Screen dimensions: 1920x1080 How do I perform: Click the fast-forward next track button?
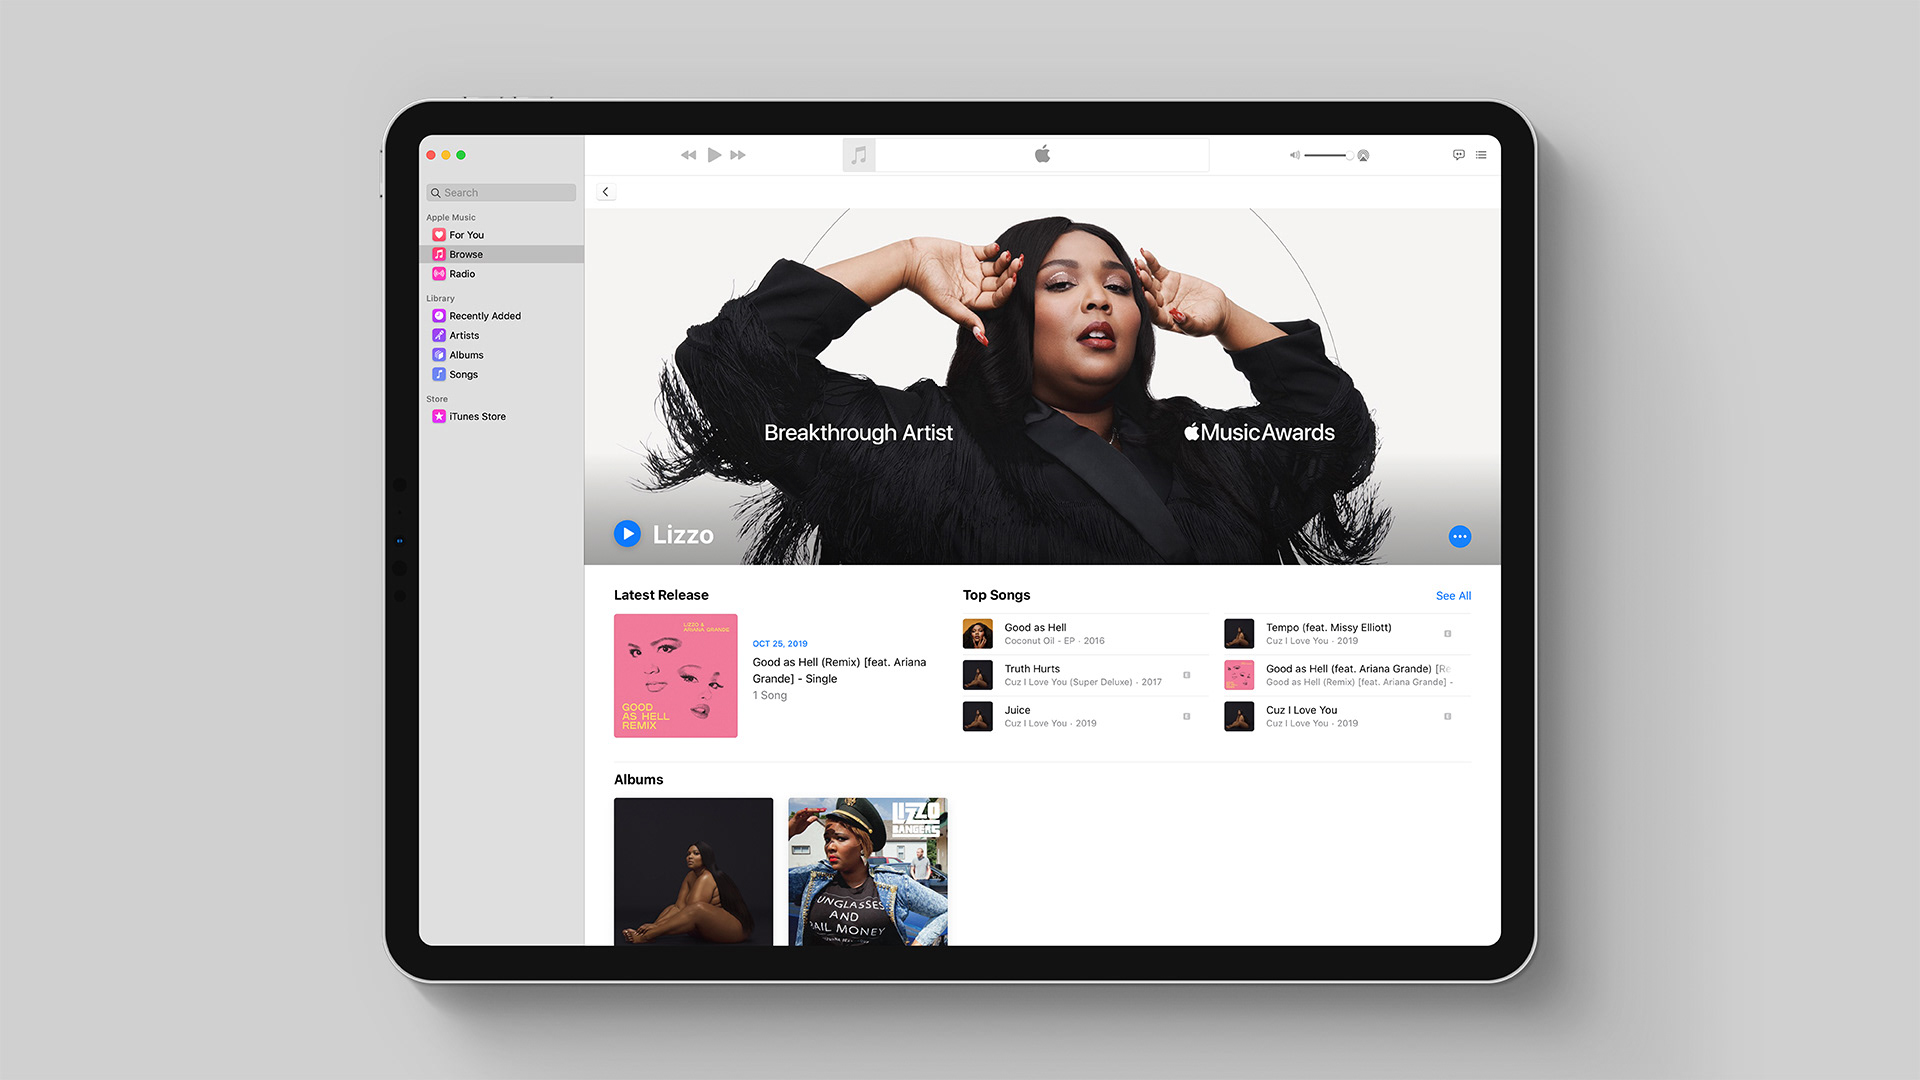click(x=738, y=155)
